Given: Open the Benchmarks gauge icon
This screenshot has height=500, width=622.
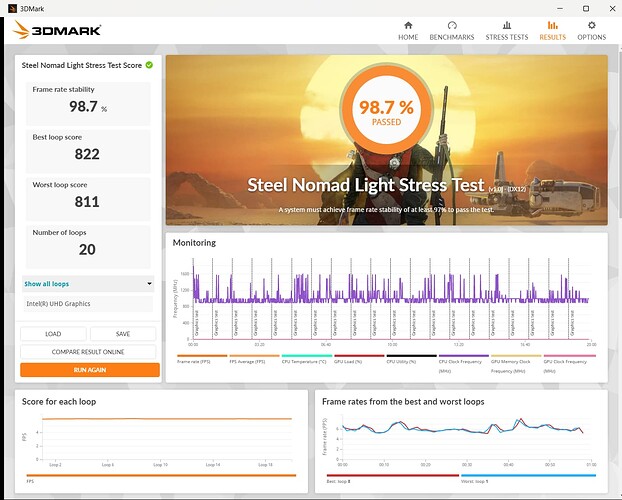Looking at the screenshot, I should [452, 25].
